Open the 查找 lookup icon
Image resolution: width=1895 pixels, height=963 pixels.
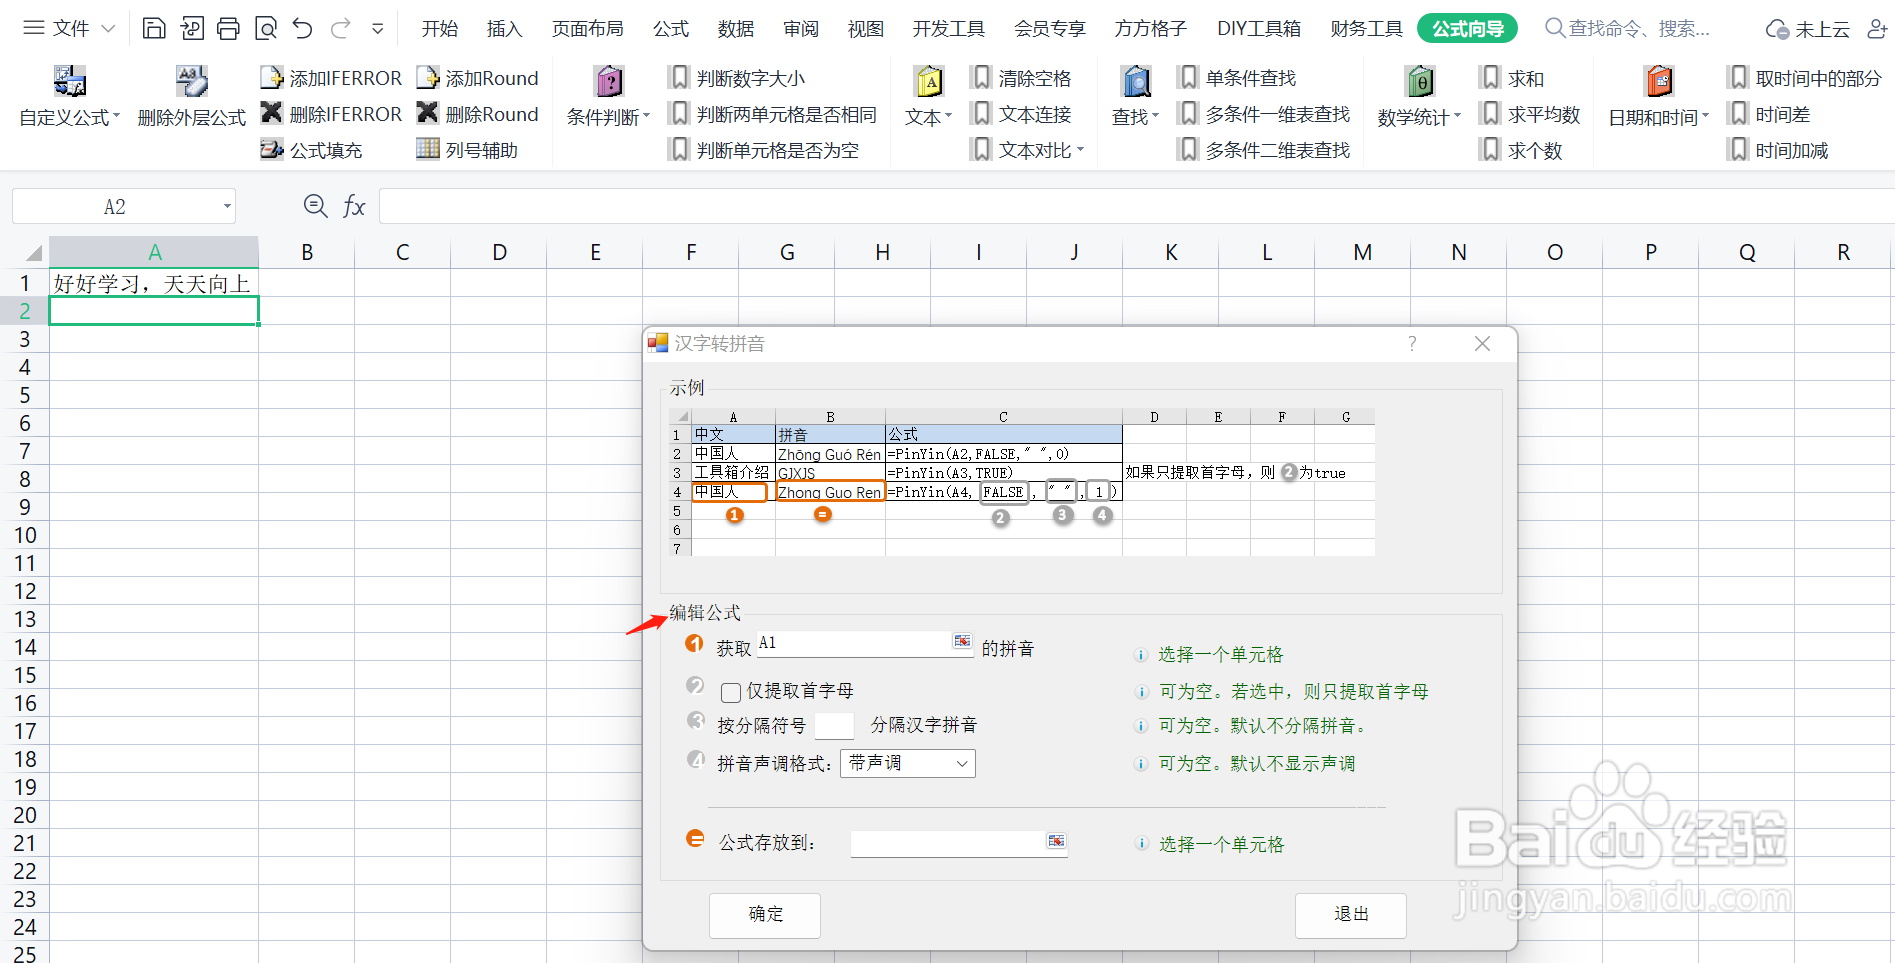[x=1135, y=96]
